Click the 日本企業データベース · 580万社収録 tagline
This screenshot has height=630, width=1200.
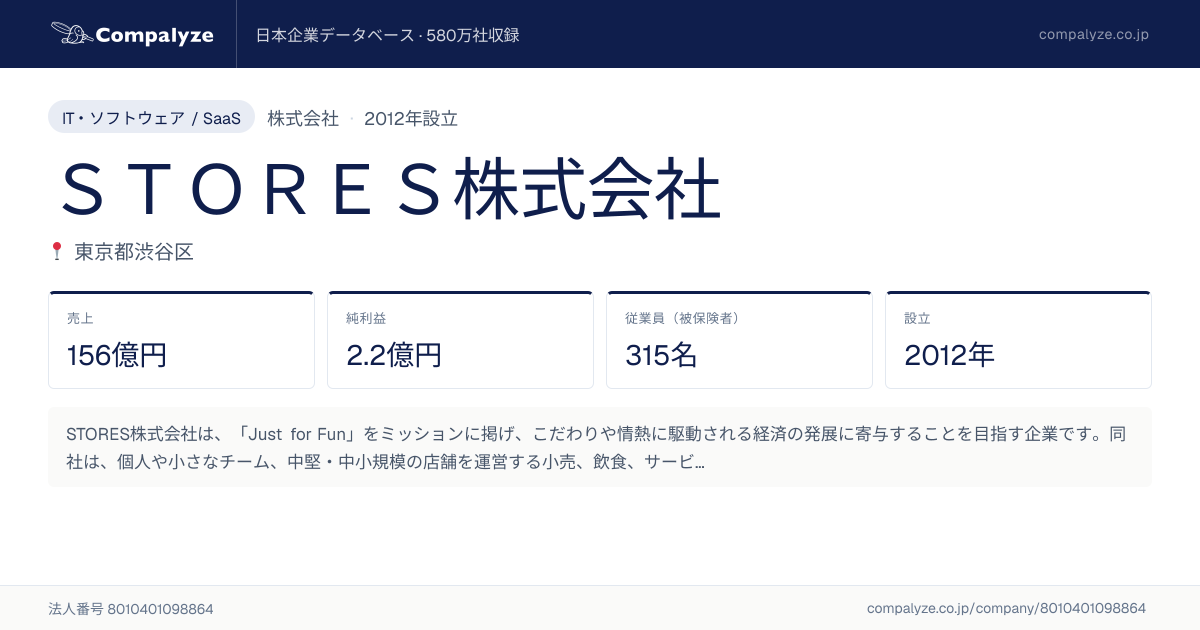[x=388, y=35]
